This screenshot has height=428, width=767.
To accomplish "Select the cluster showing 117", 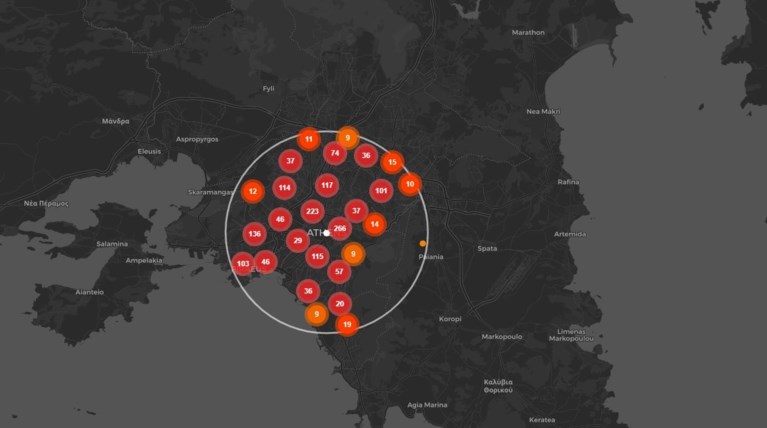I will 327,185.
